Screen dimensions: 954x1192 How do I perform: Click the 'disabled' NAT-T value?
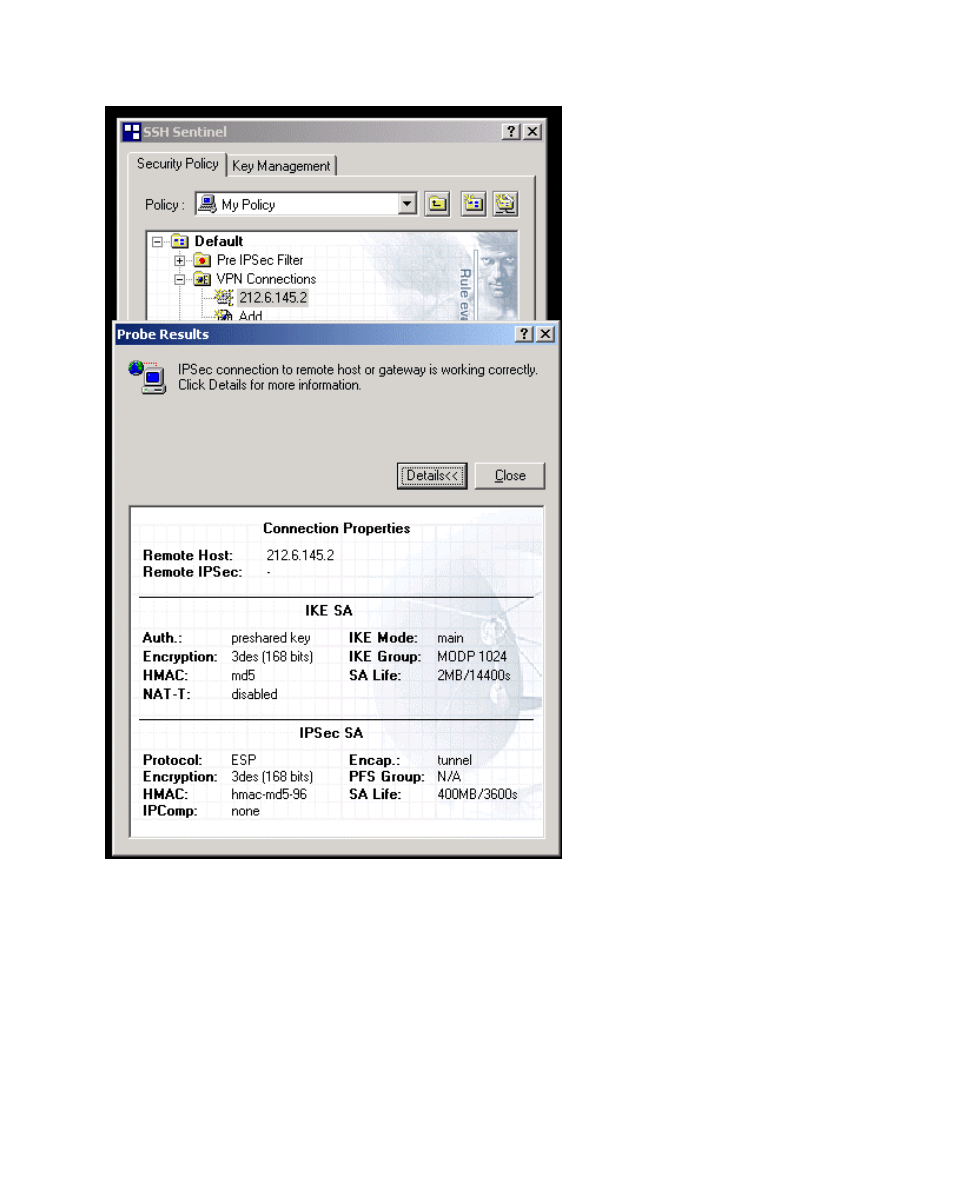pyautogui.click(x=255, y=694)
